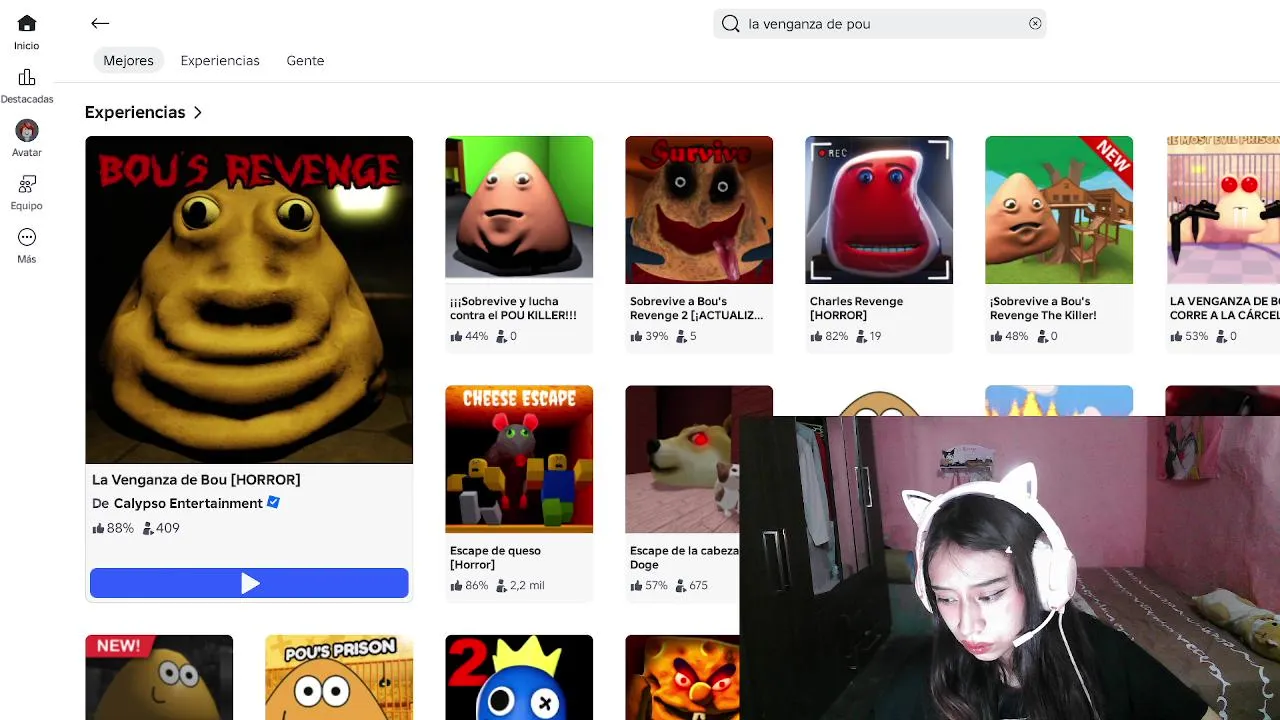Image resolution: width=1280 pixels, height=720 pixels.
Task: Click the 48% rating of Revenge The Killer
Action: click(1009, 336)
